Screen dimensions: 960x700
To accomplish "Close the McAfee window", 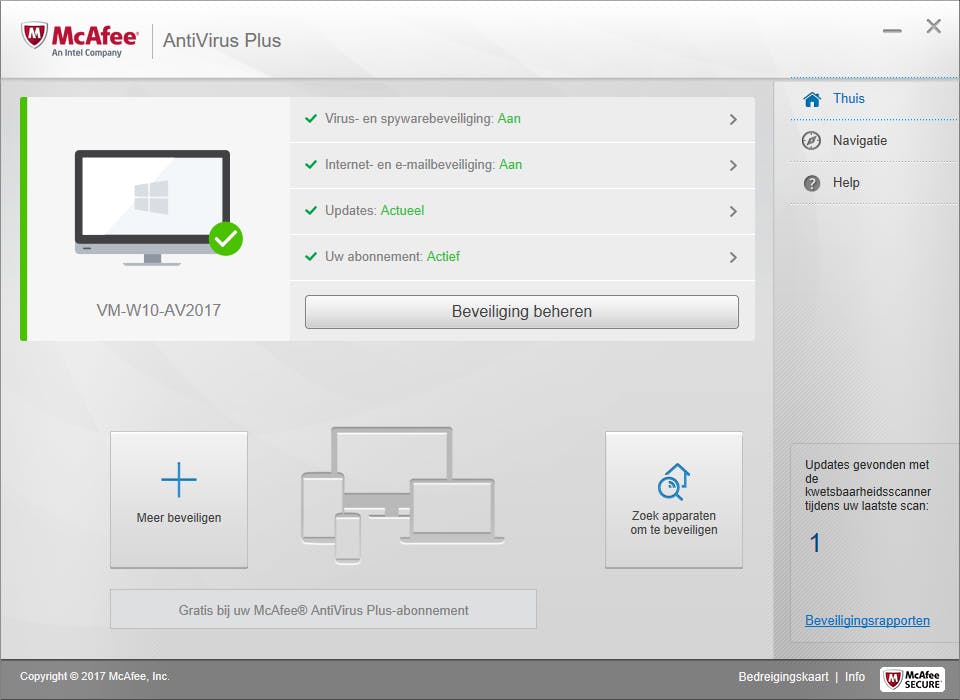I will coord(933,26).
